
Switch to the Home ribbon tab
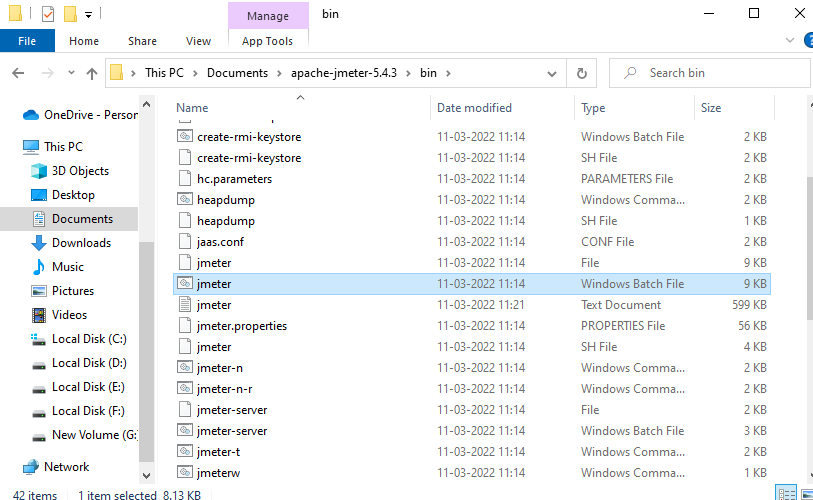(x=84, y=41)
